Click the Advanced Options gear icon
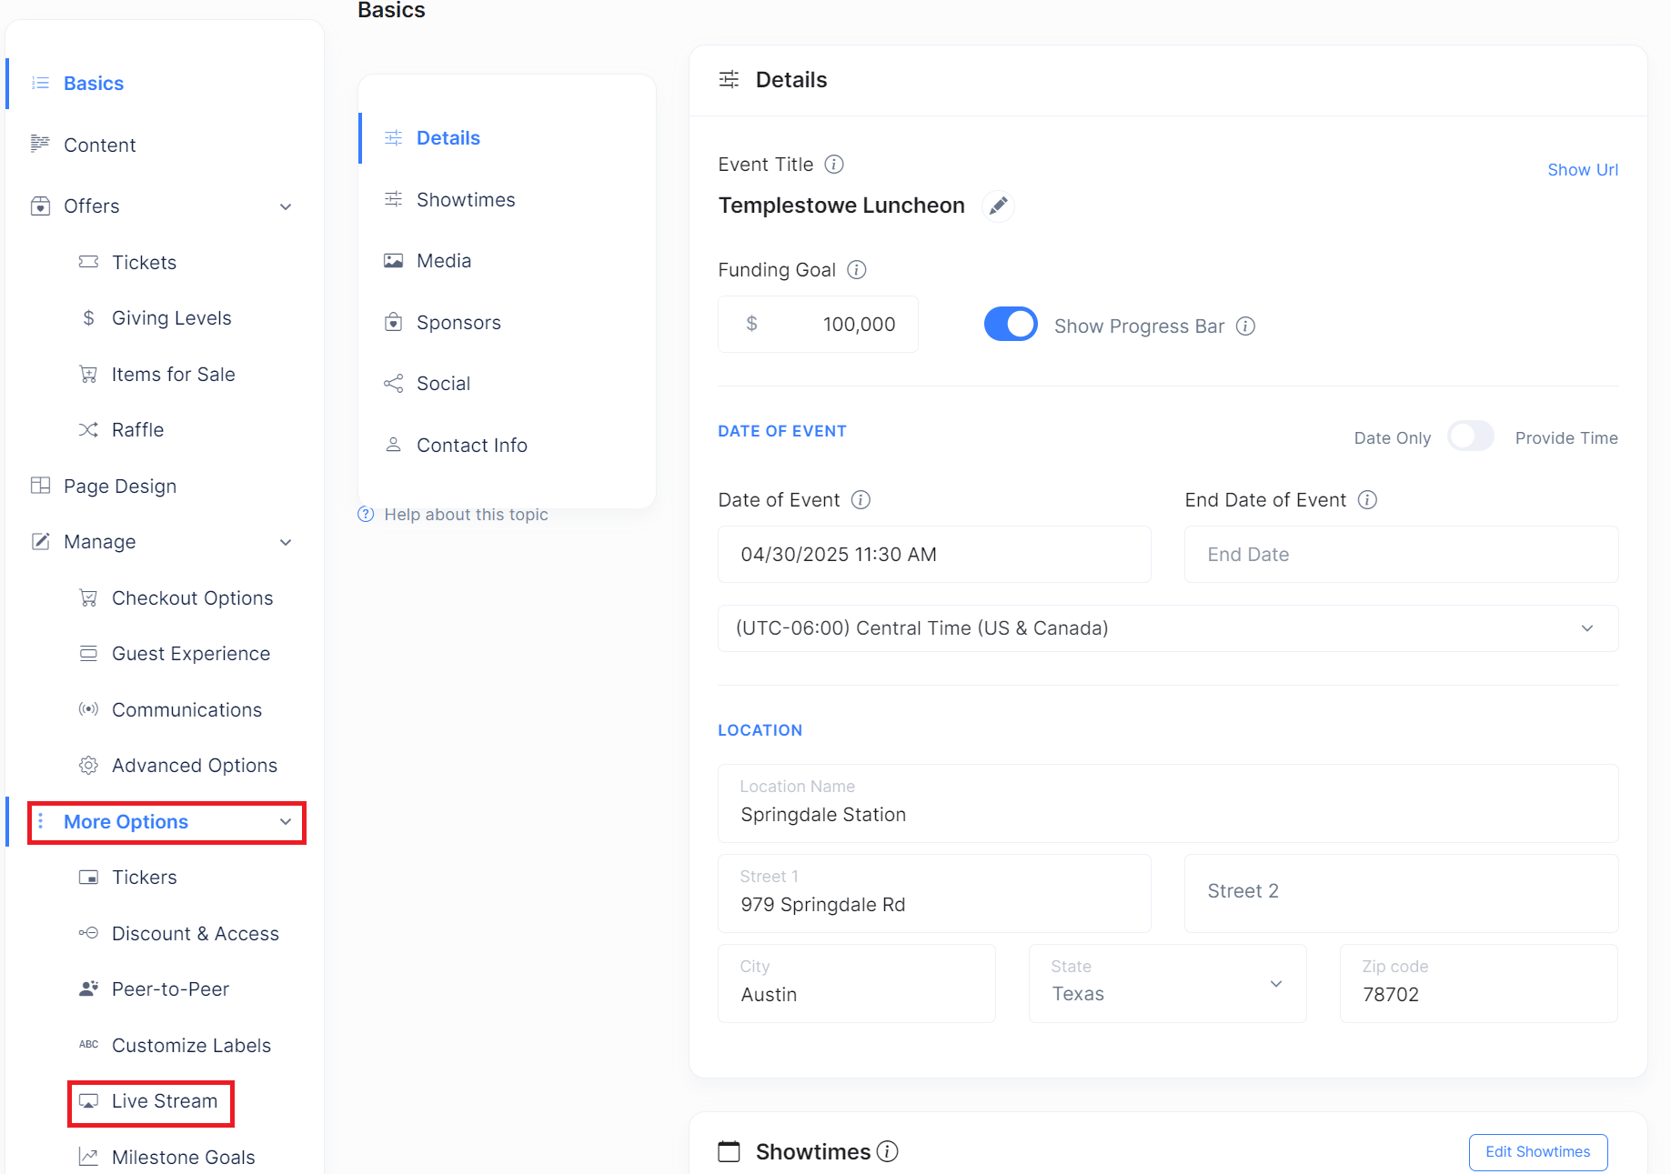Viewport: 1671px width, 1174px height. point(89,765)
